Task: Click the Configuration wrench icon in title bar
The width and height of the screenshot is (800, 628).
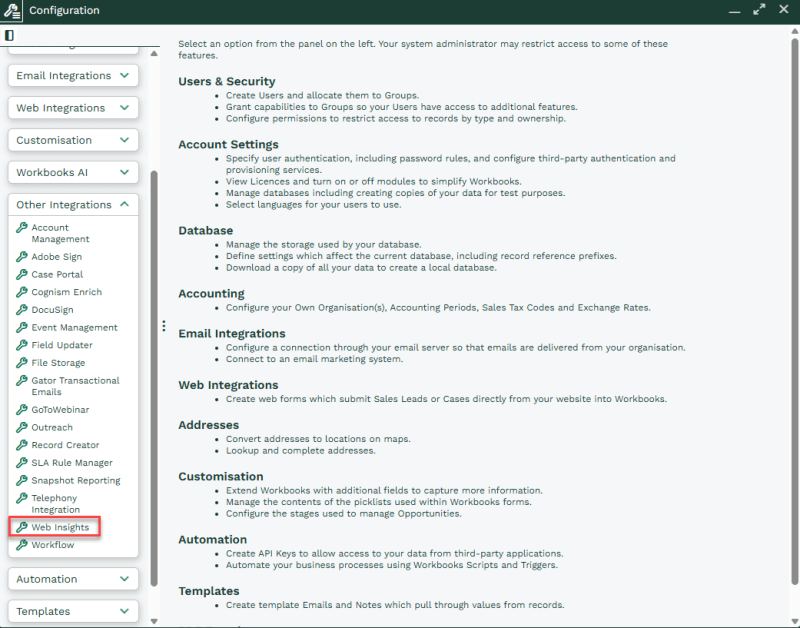Action: (11, 11)
